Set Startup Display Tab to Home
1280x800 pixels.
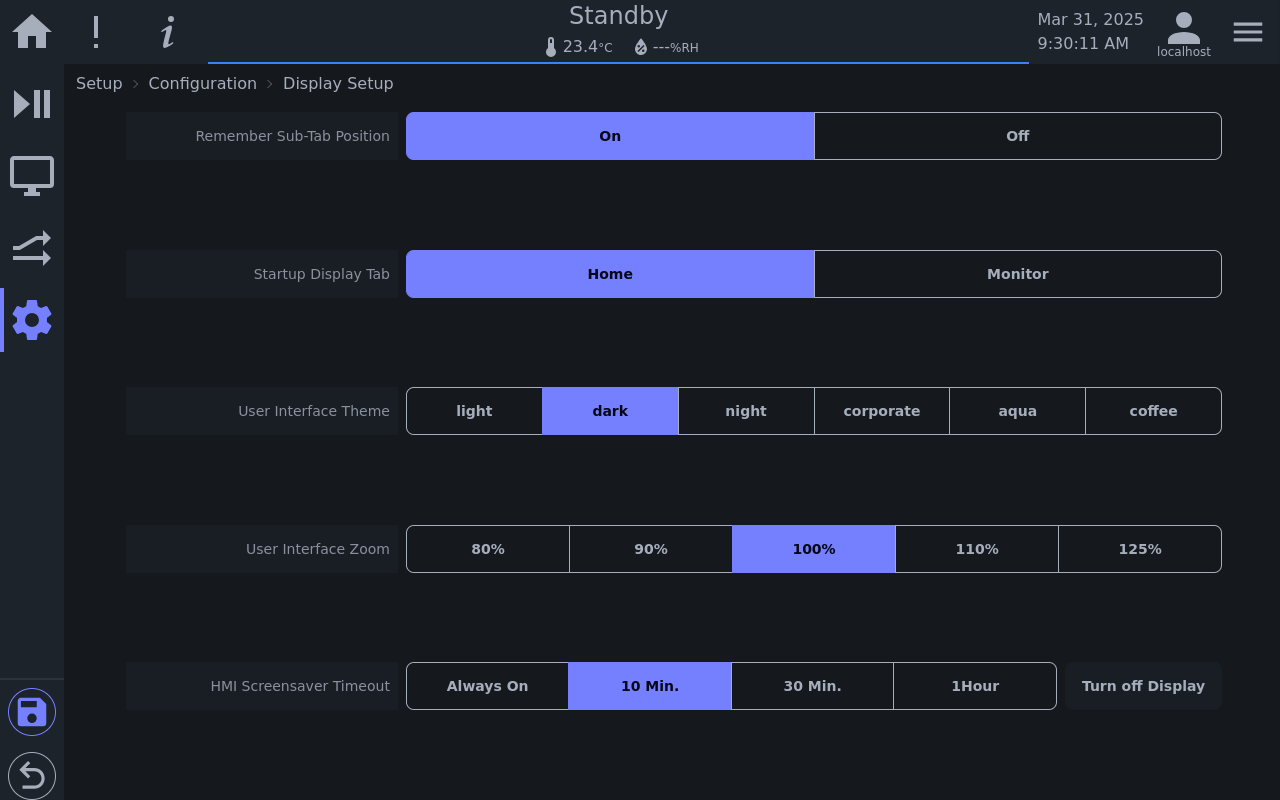pos(610,274)
